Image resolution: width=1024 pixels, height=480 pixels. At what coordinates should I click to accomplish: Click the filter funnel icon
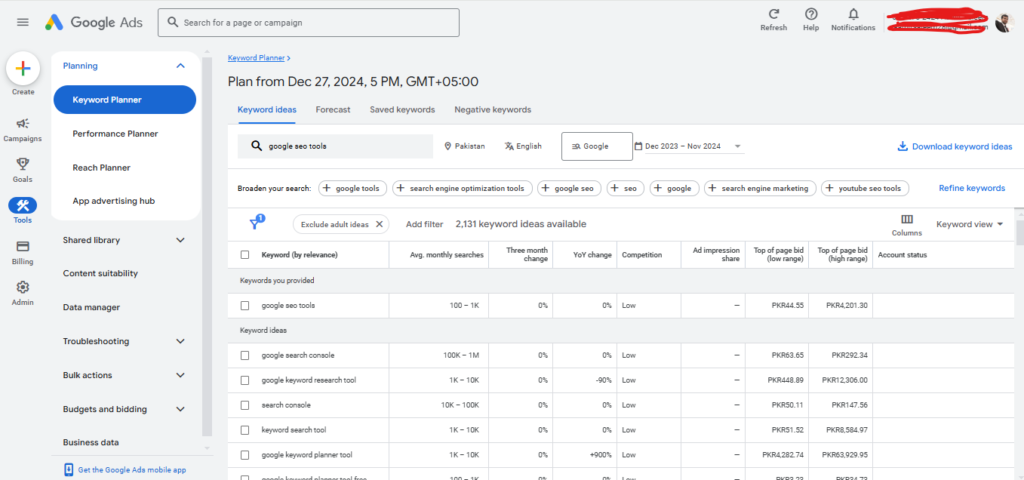click(x=255, y=224)
